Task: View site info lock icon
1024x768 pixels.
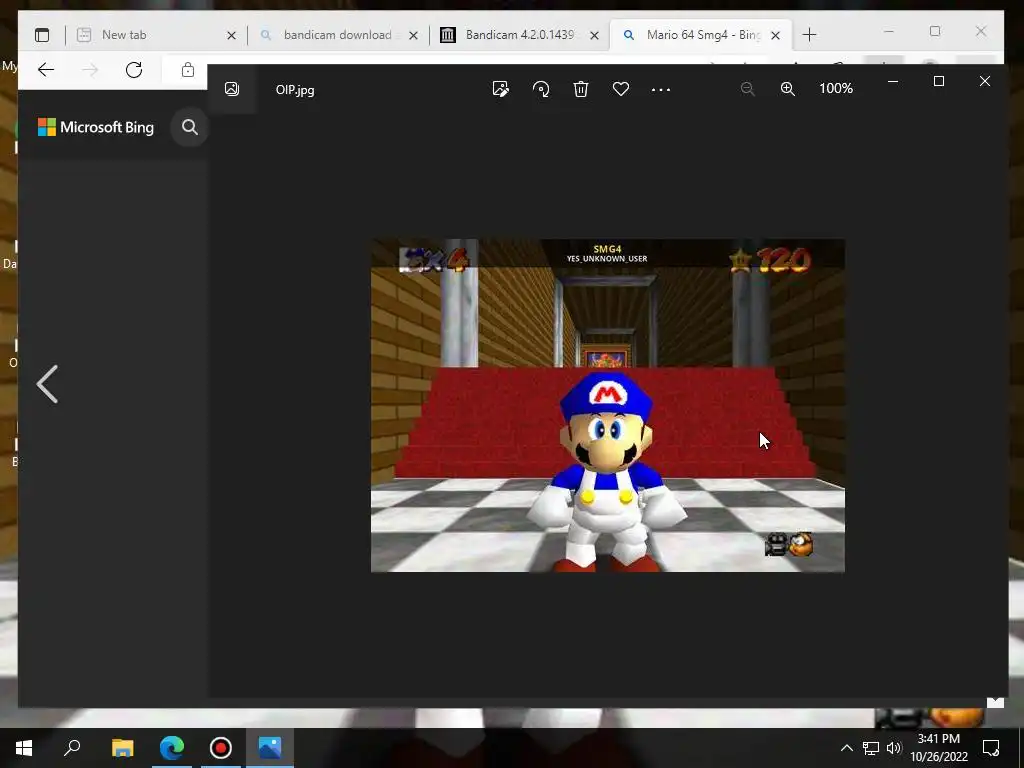Action: coord(188,70)
